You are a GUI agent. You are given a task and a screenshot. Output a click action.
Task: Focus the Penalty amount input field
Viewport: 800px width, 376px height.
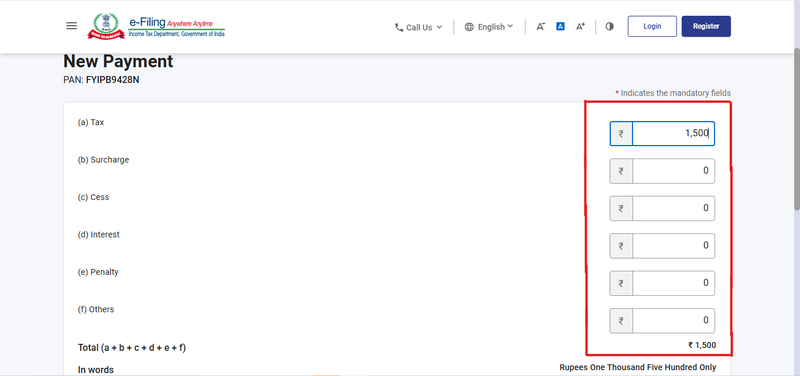pyautogui.click(x=673, y=283)
